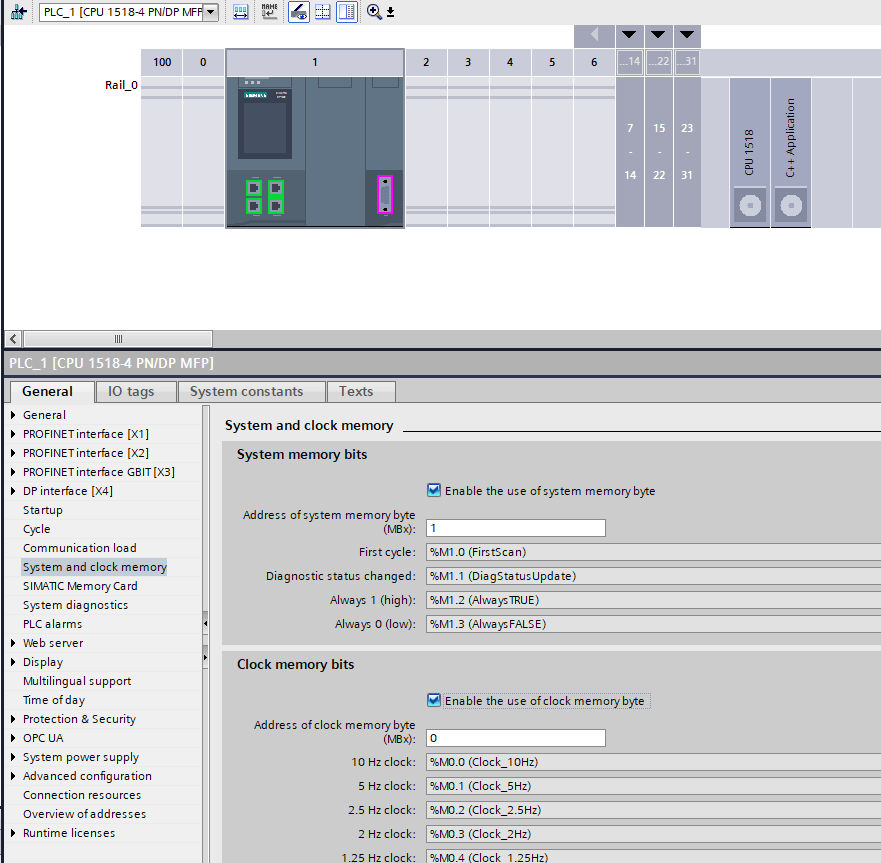881x863 pixels.
Task: Expand the collapsed slots 23-31 arrow
Action: tap(687, 35)
